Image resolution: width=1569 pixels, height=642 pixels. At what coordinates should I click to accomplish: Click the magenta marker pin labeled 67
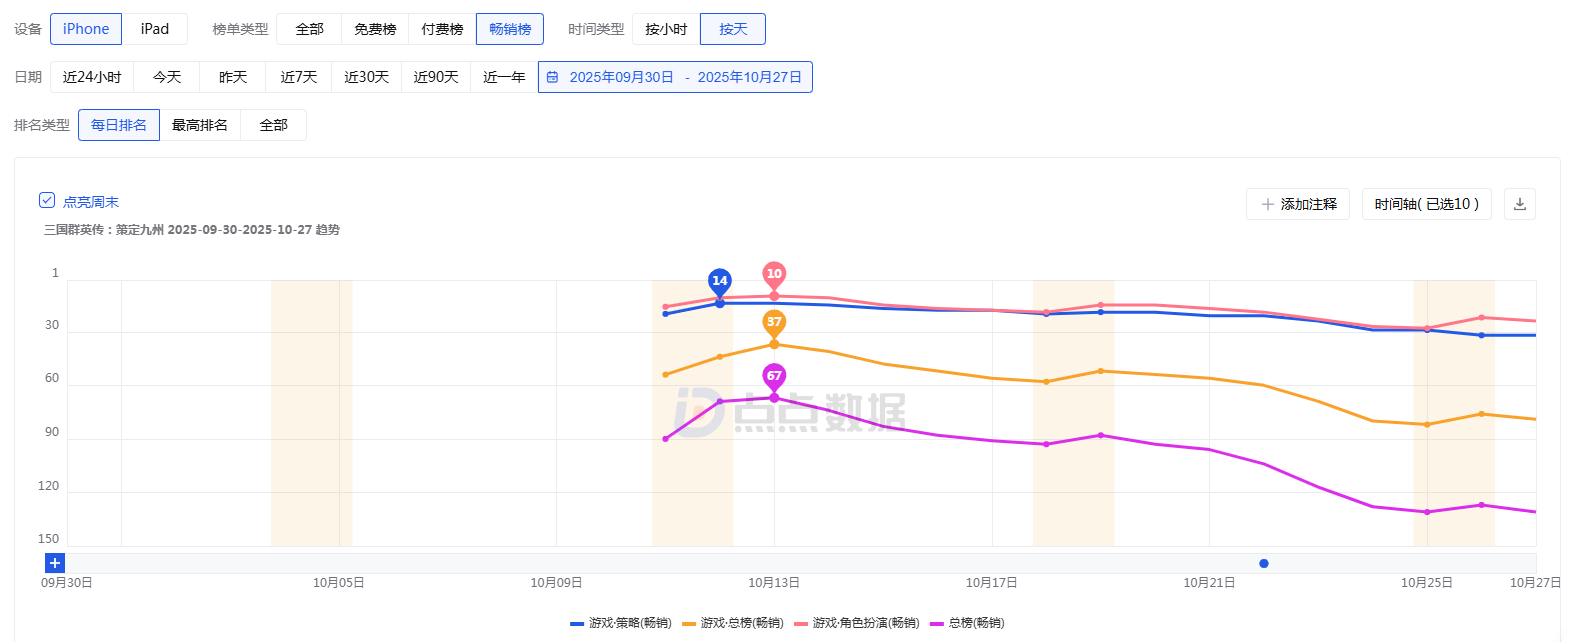pos(774,376)
